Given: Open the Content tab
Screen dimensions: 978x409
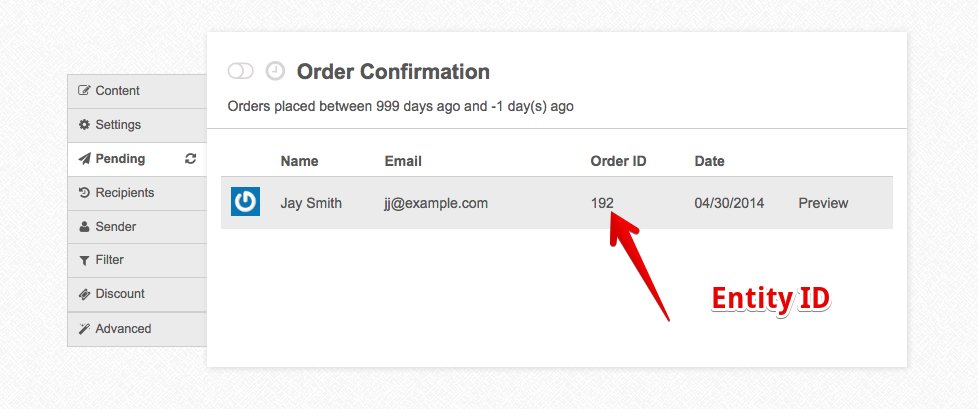Looking at the screenshot, I should 117,91.
